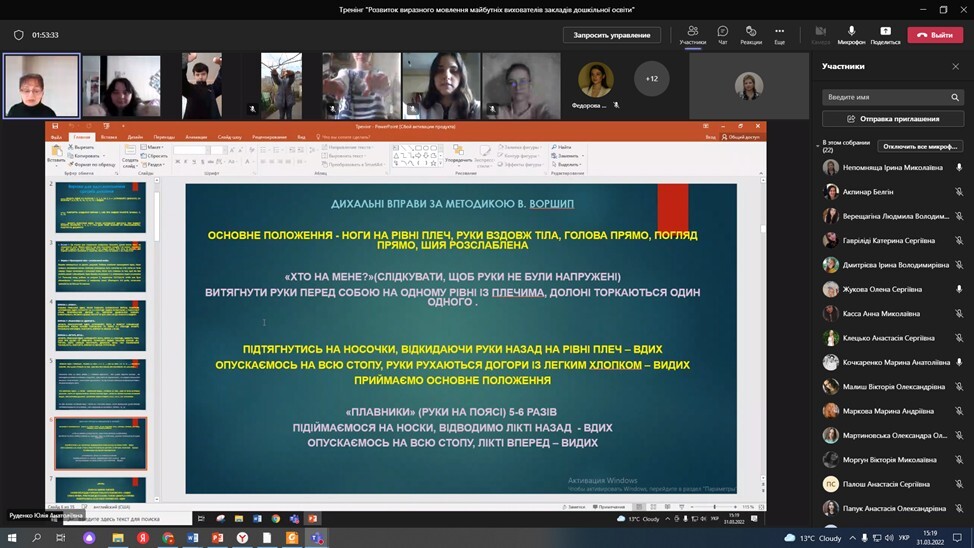Click the Руденко Юлія presenter video tile

42,86
